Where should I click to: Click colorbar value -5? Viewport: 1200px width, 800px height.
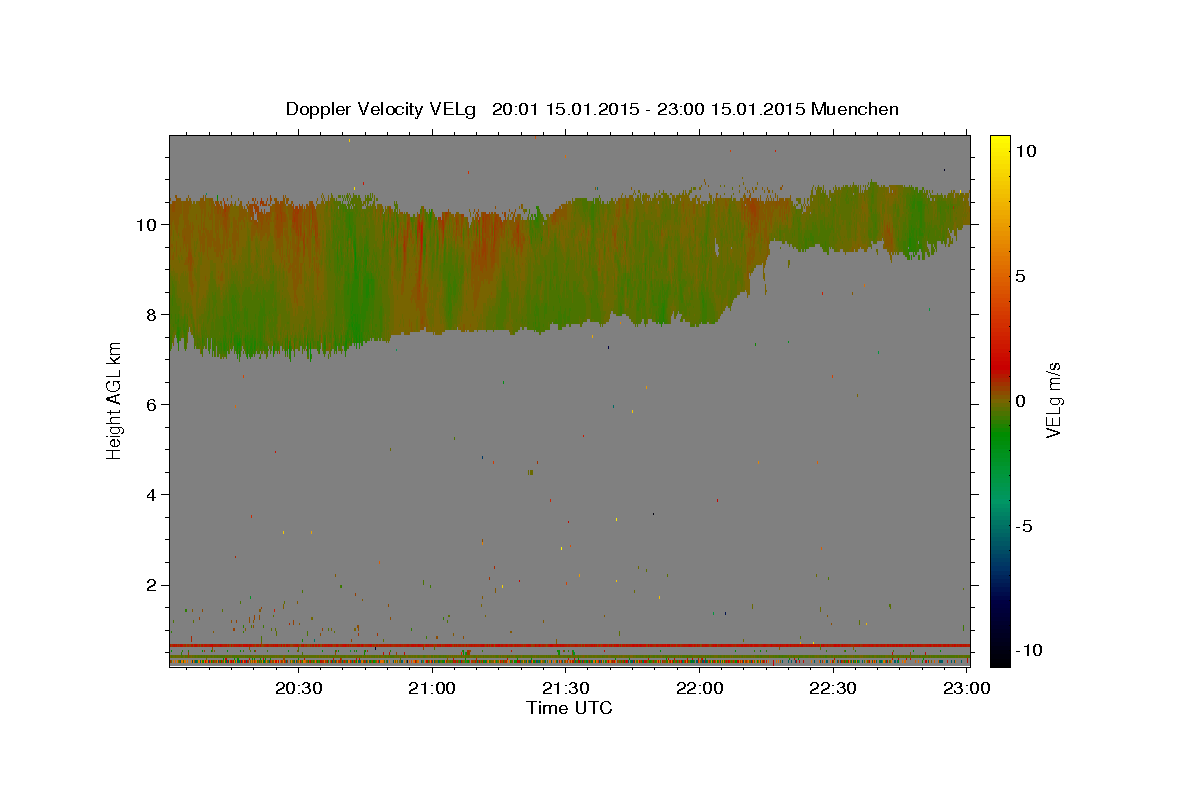coord(1023,526)
